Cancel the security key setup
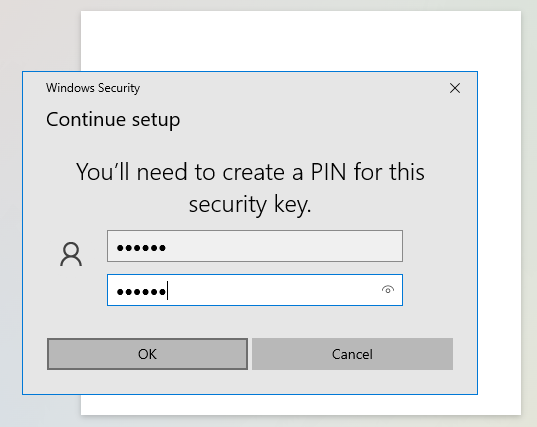The width and height of the screenshot is (537, 427). coord(352,354)
